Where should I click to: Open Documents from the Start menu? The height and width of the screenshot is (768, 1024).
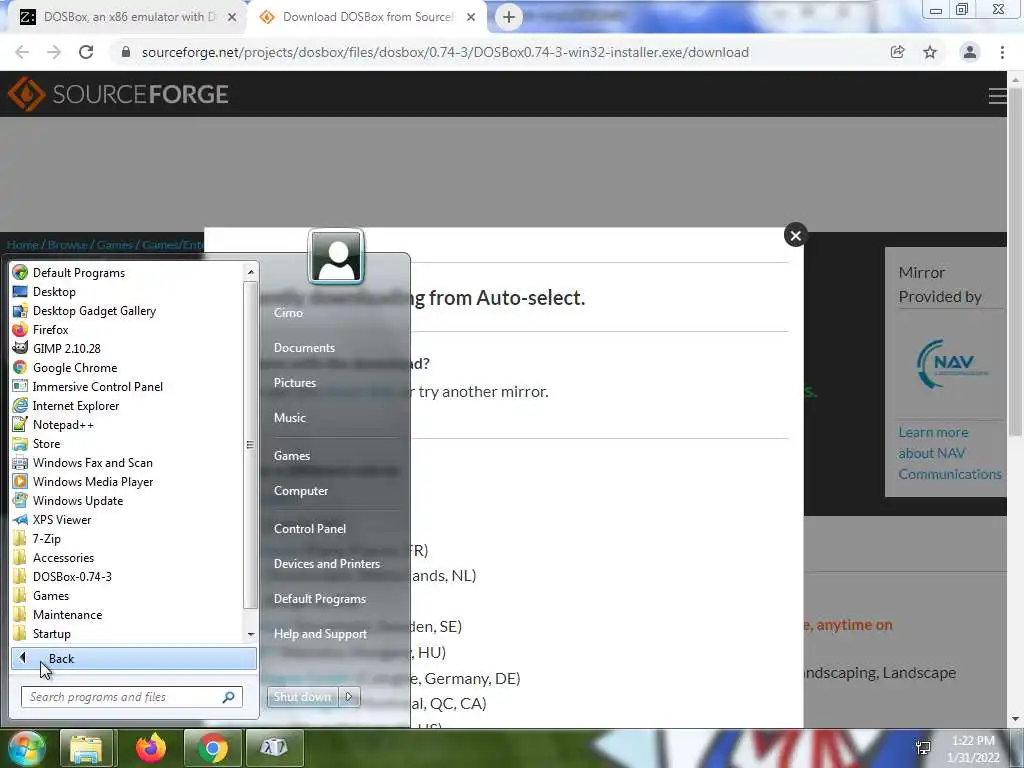[x=304, y=347]
